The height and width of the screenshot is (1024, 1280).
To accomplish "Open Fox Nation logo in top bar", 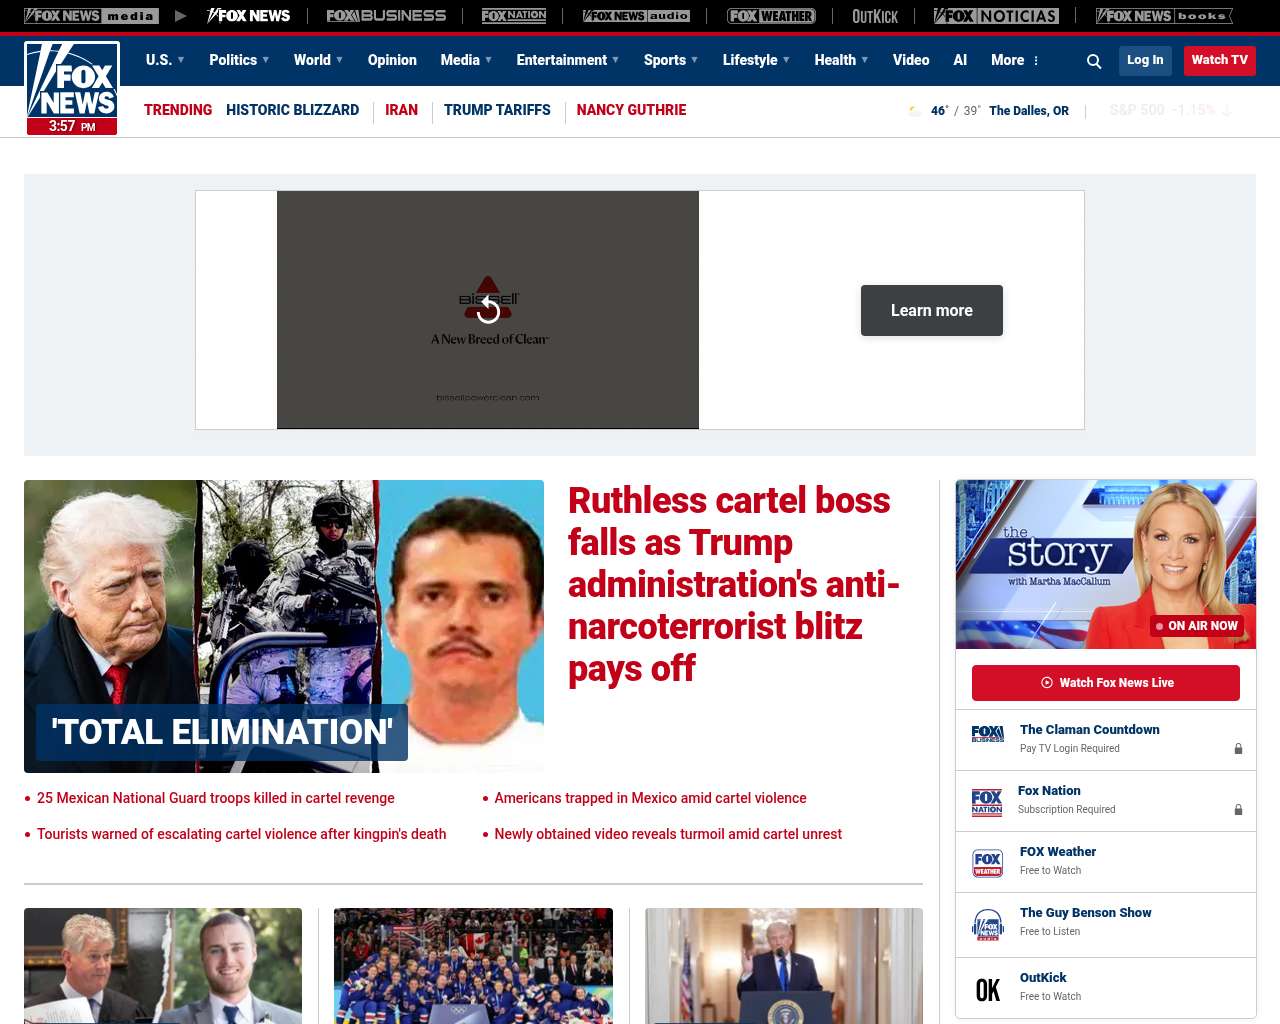I will pyautogui.click(x=514, y=16).
